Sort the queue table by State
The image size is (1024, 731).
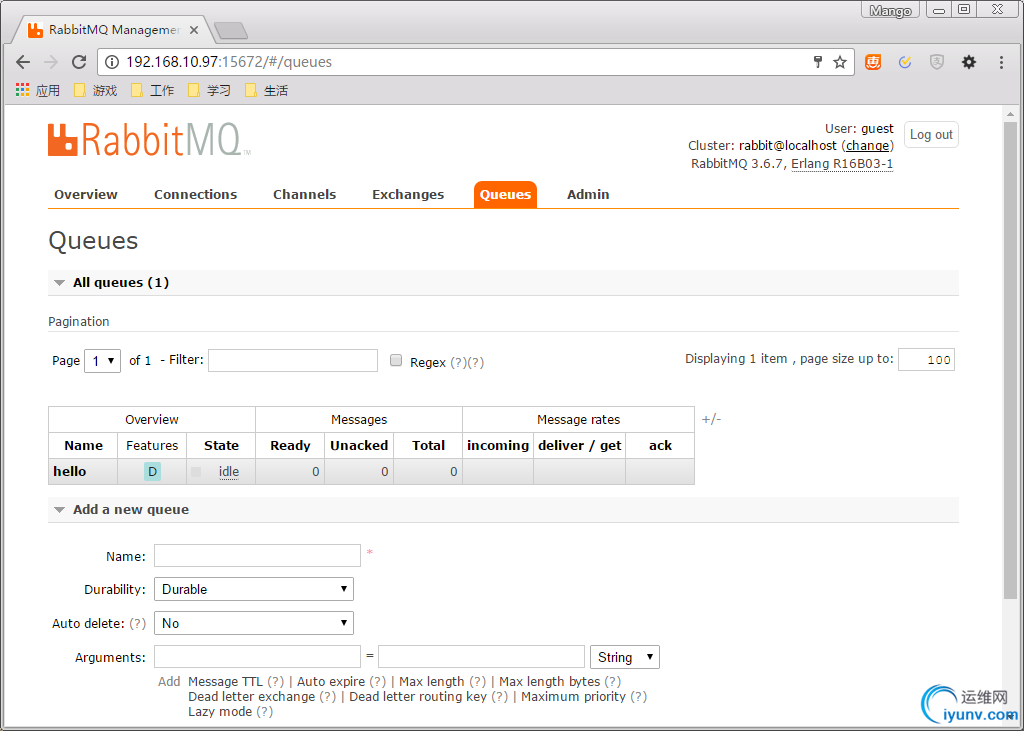[x=221, y=446]
